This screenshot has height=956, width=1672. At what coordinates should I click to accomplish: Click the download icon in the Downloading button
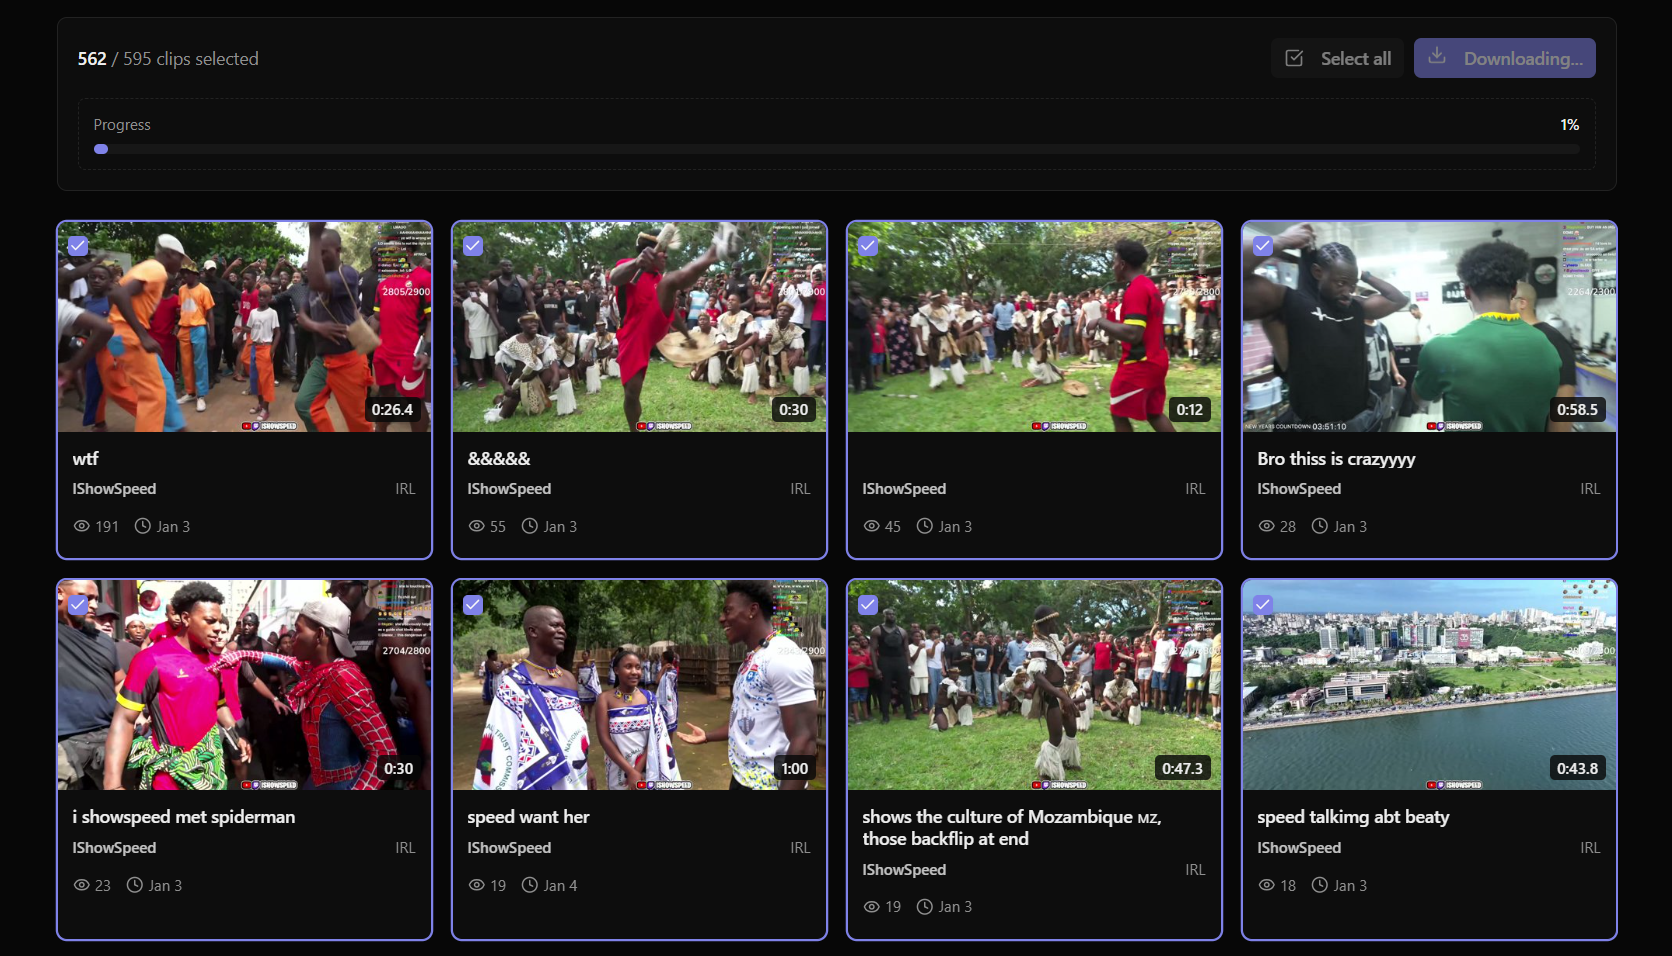point(1438,58)
